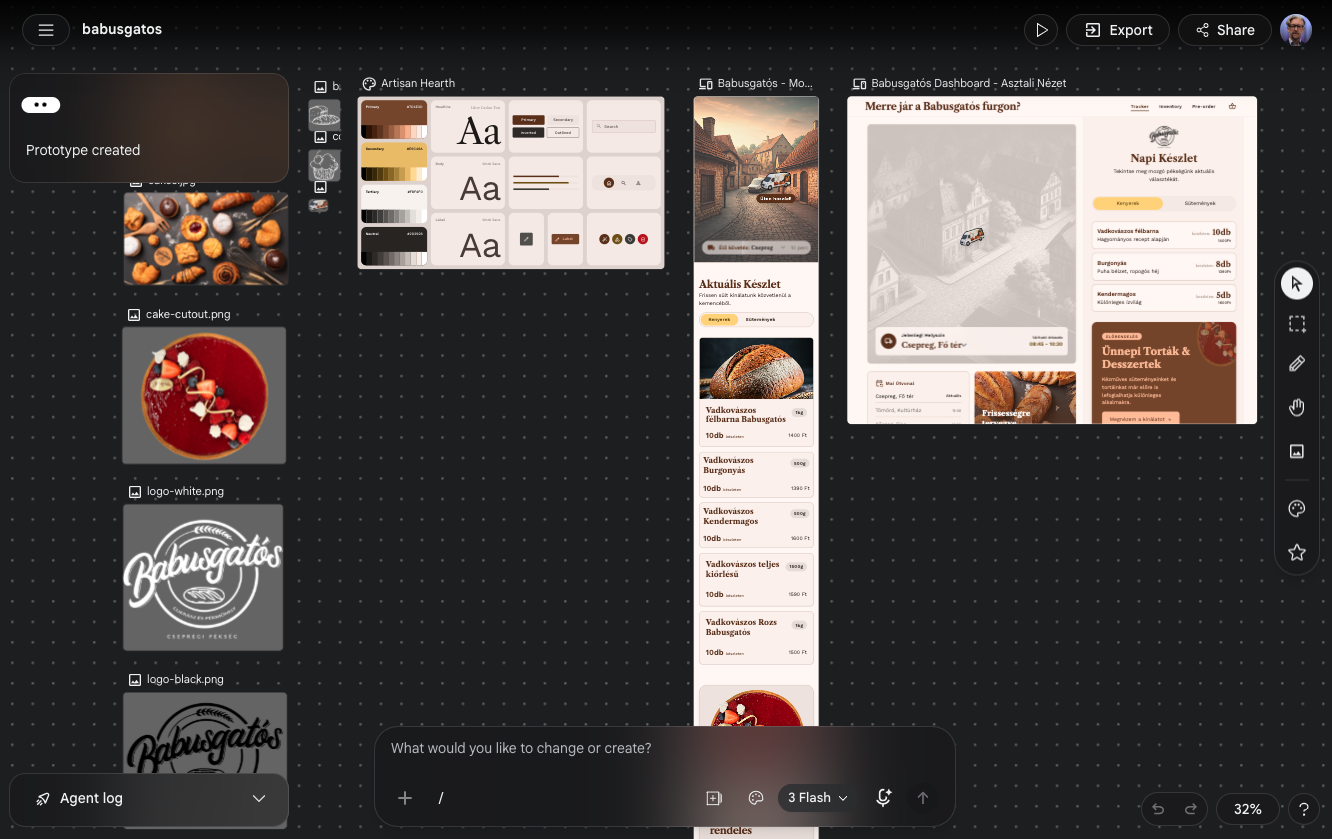Click the Share button
The height and width of the screenshot is (839, 1332).
click(x=1224, y=30)
